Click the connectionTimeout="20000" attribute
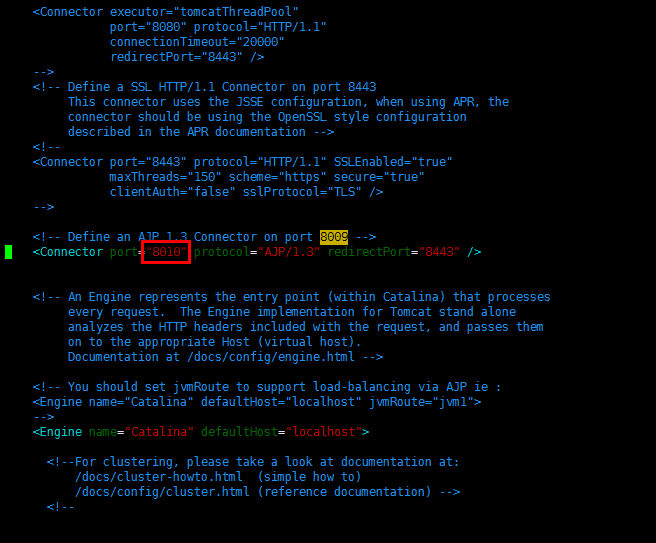This screenshot has height=543, width=656. pos(197,42)
